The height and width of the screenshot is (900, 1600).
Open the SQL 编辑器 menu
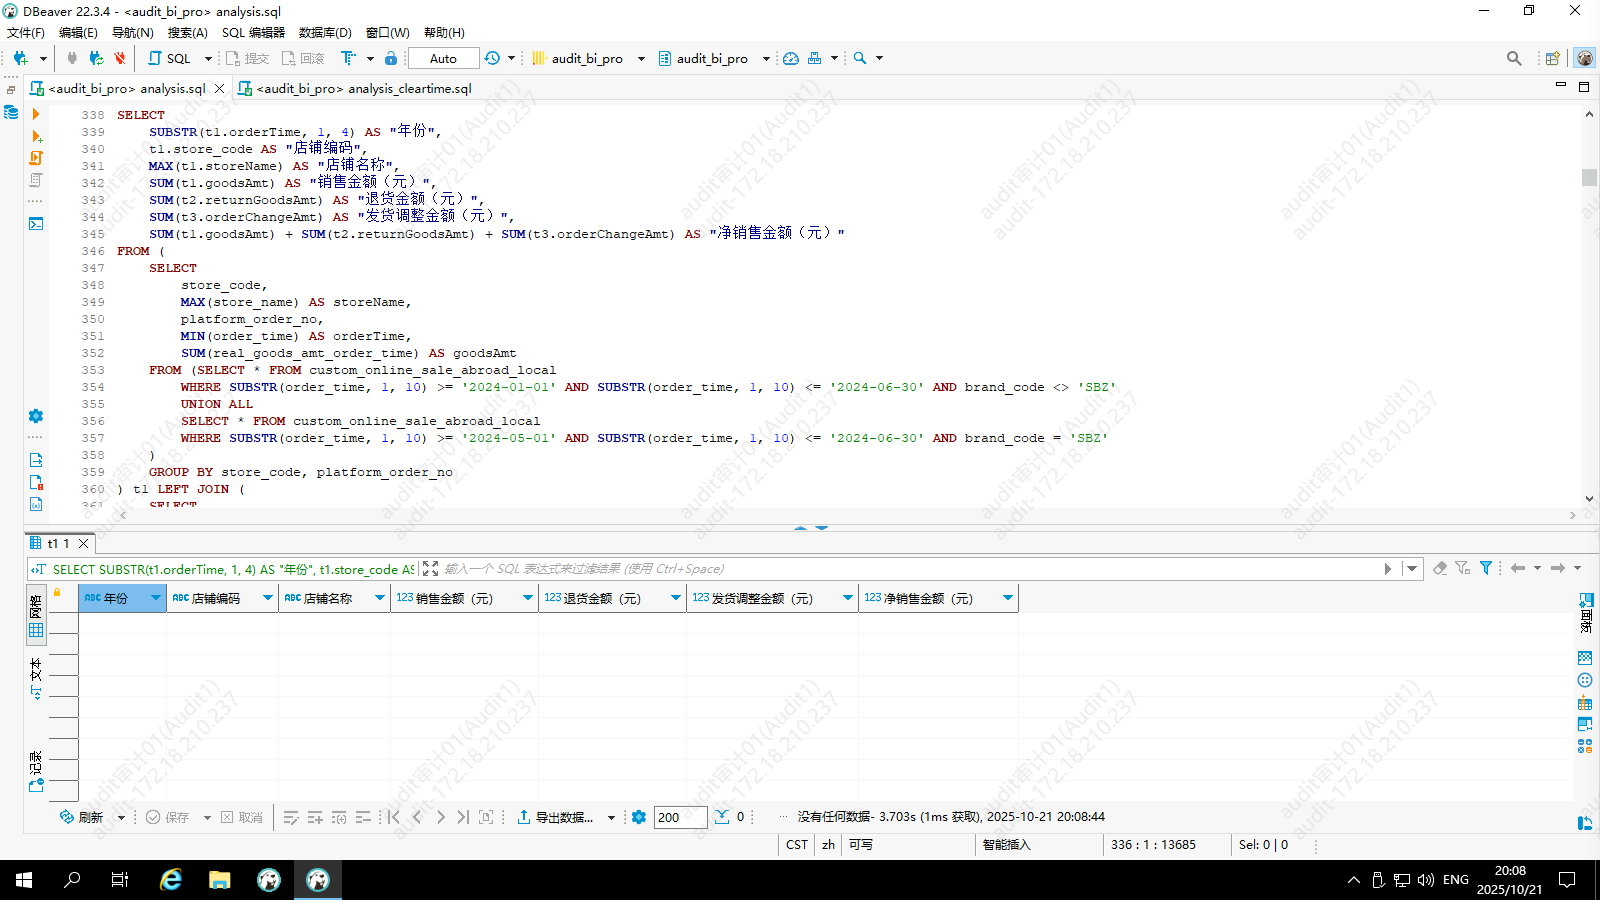click(x=253, y=32)
